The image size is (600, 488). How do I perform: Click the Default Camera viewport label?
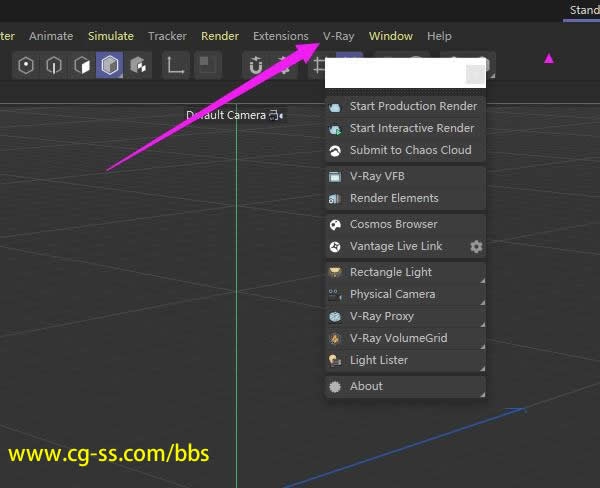tap(227, 115)
